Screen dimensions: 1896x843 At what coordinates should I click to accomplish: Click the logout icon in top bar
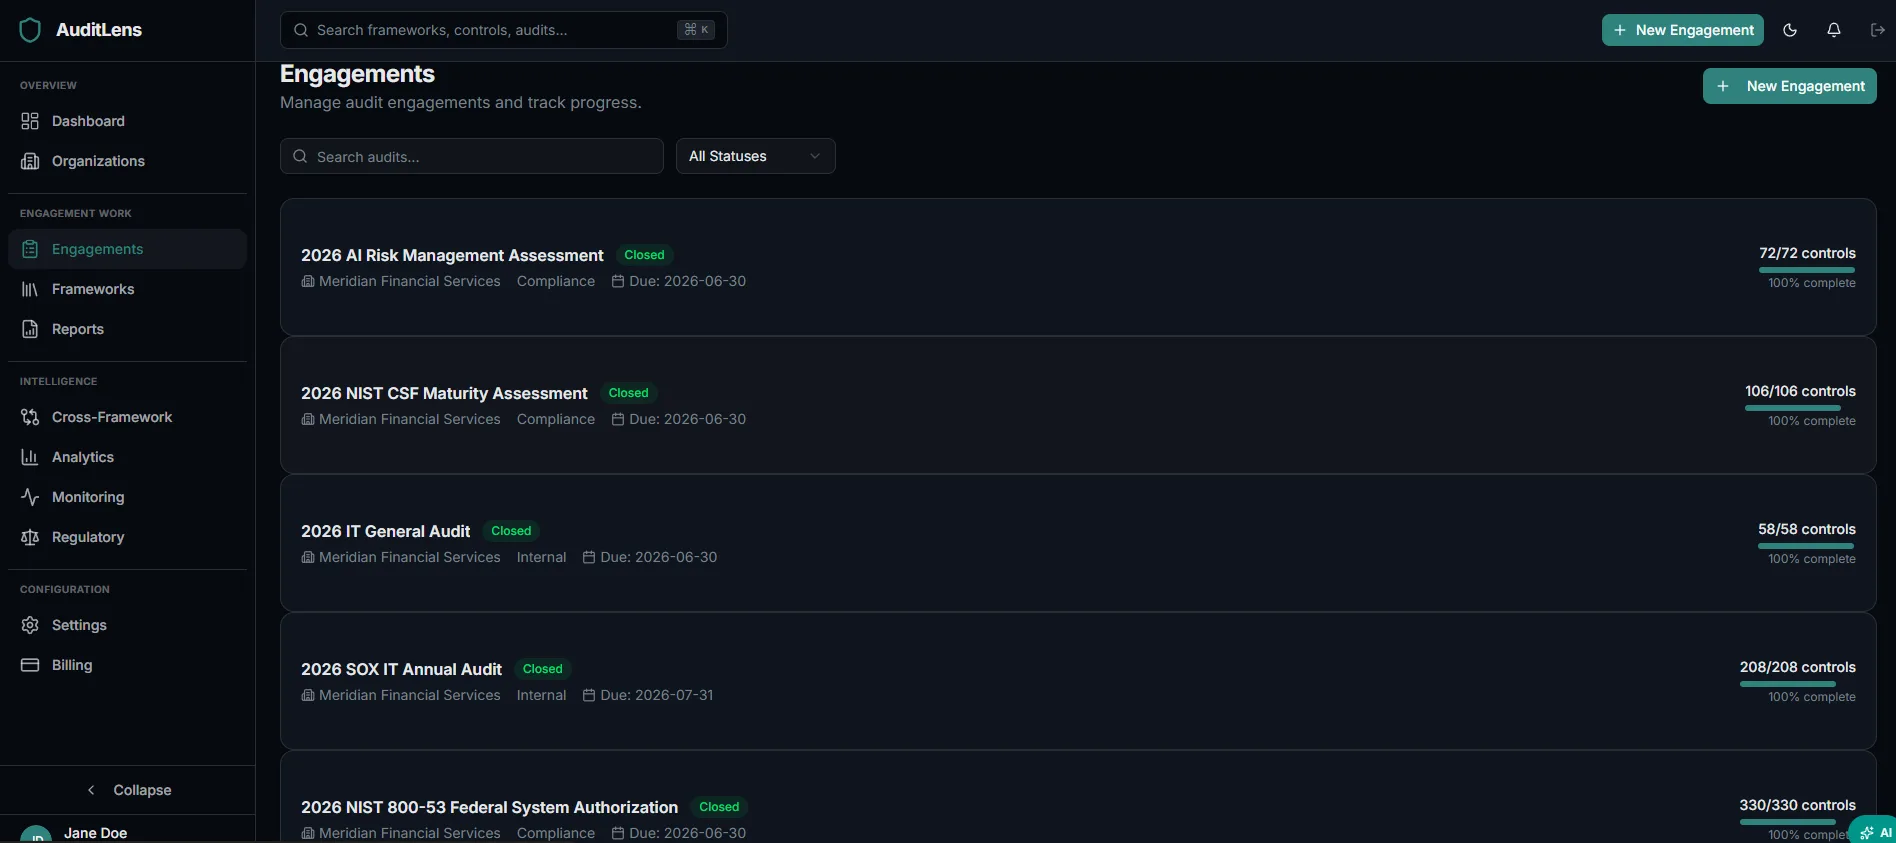pyautogui.click(x=1878, y=30)
